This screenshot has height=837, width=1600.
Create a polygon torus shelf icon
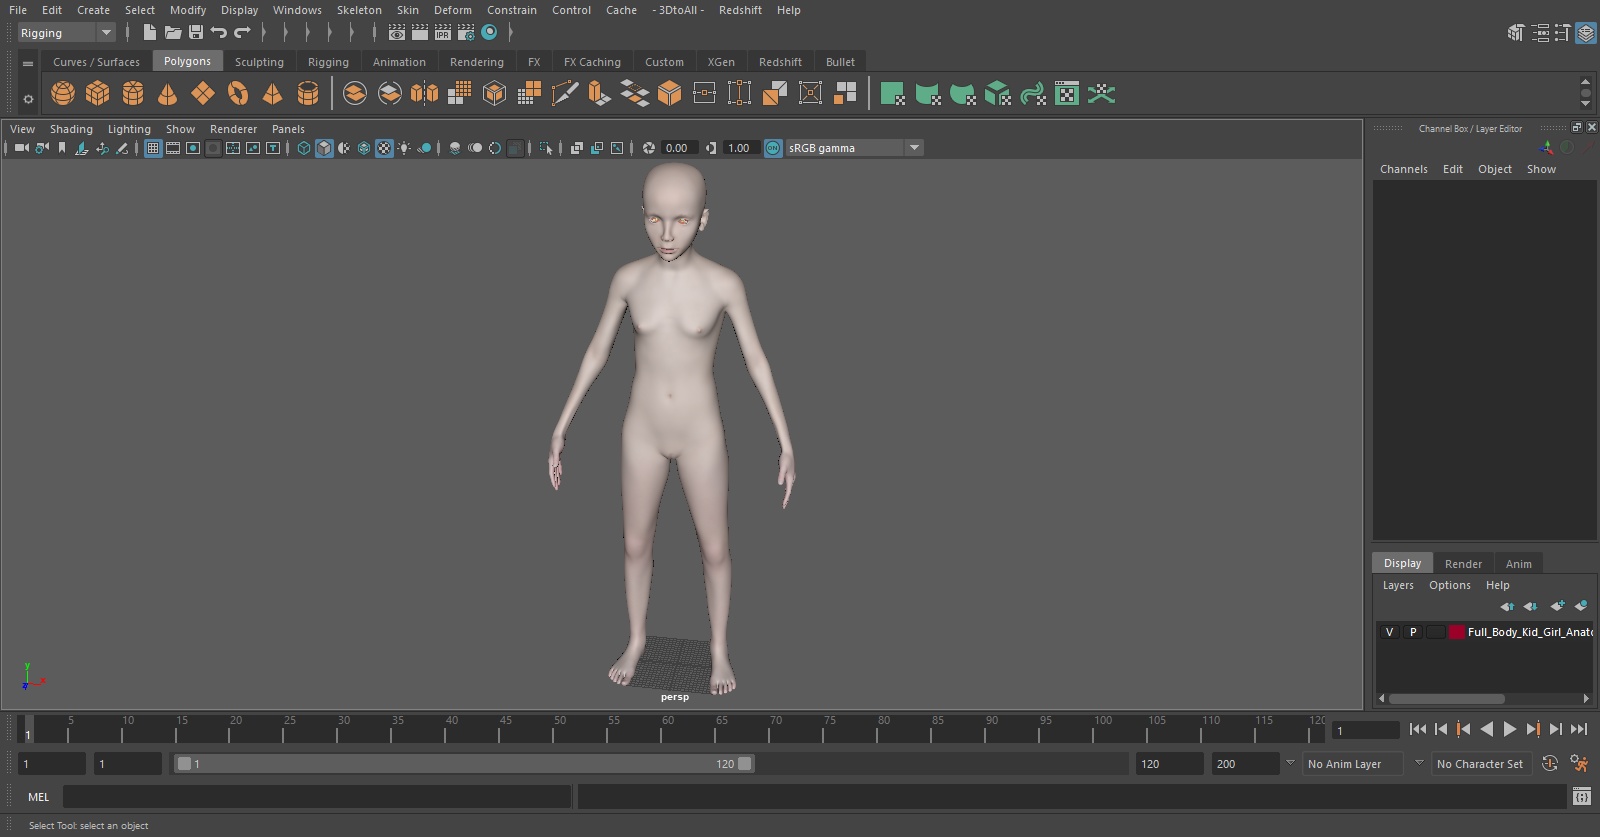(238, 94)
